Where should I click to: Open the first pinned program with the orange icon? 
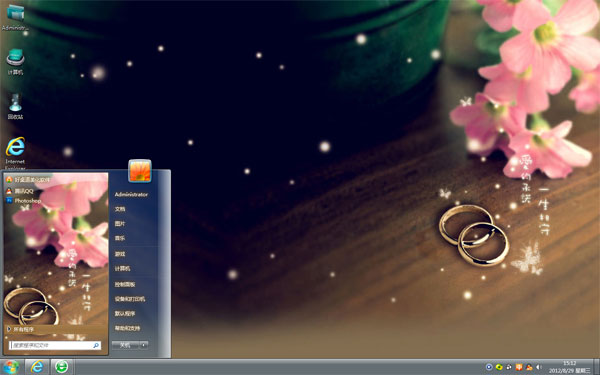click(x=28, y=179)
